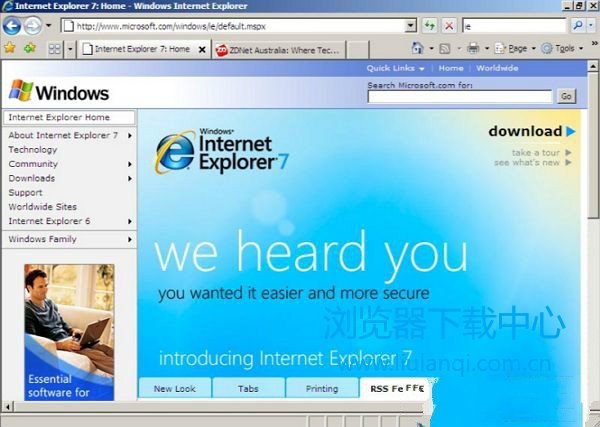600x427 pixels.
Task: Select Internet Explorer Home in sidebar
Action: point(69,117)
